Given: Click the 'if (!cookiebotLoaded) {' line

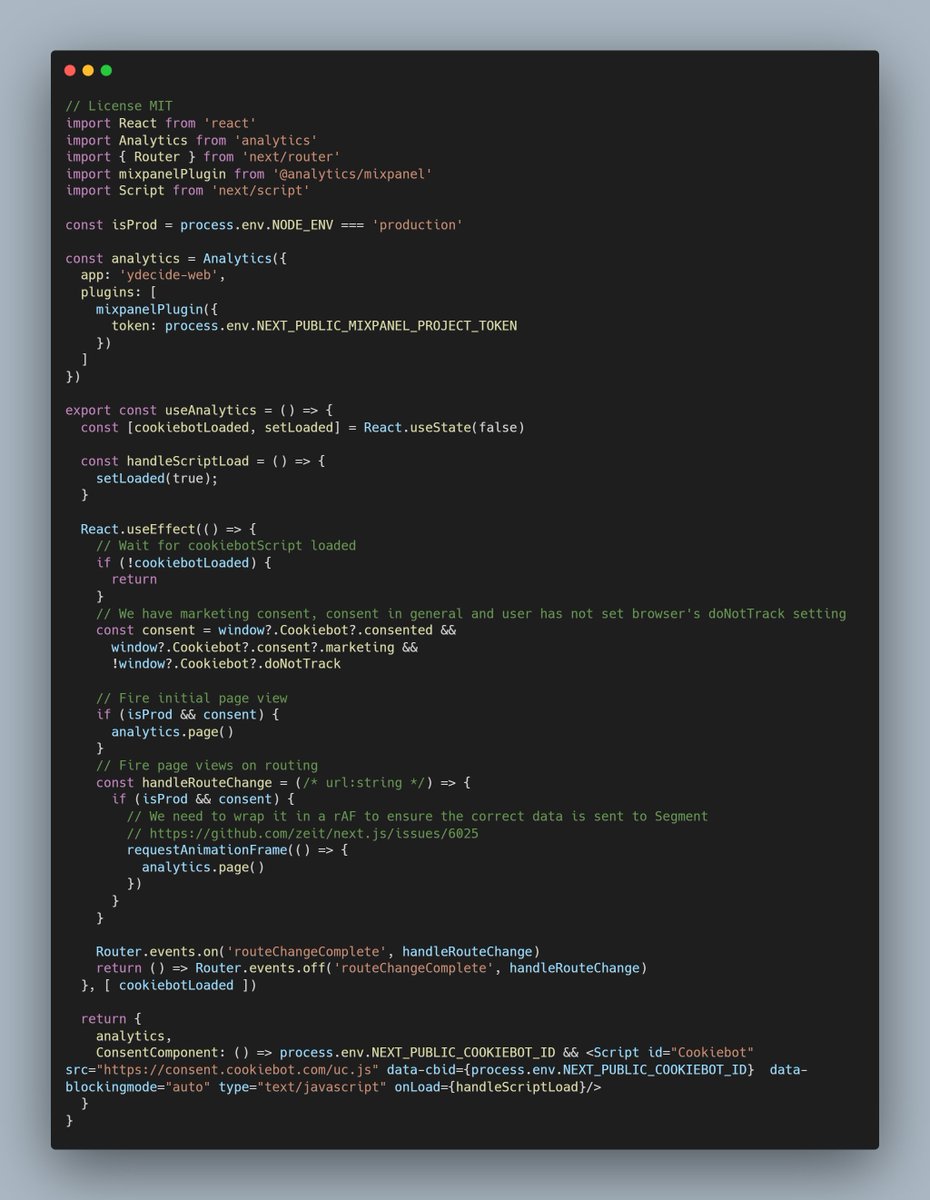Looking at the screenshot, I should pyautogui.click(x=184, y=562).
